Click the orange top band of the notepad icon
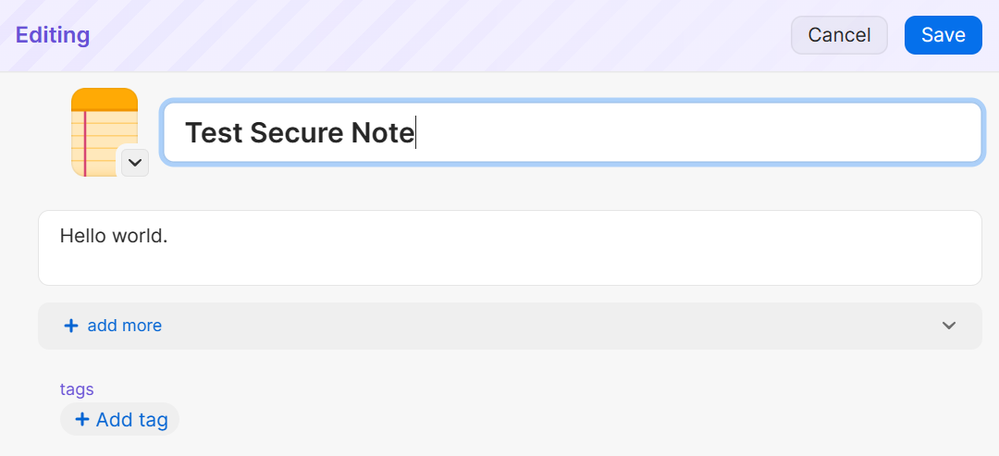The height and width of the screenshot is (456, 999). point(104,98)
